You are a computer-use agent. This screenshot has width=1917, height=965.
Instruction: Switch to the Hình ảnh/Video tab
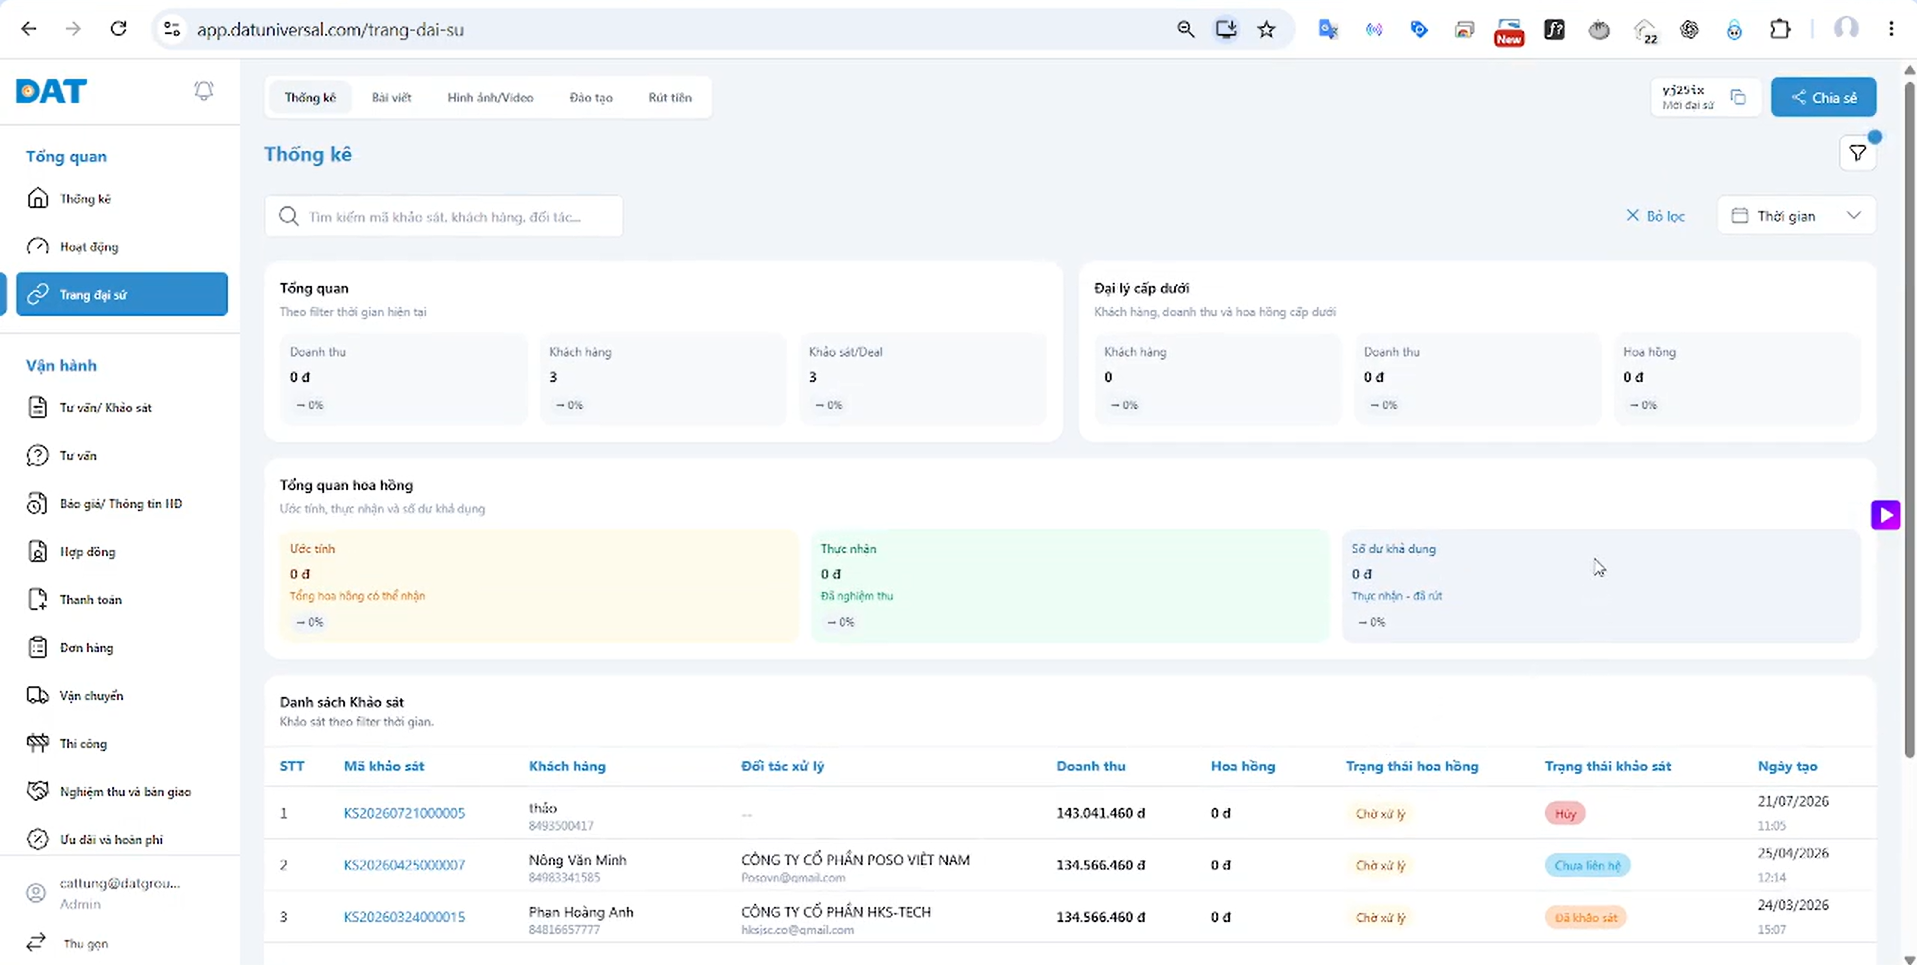(490, 97)
